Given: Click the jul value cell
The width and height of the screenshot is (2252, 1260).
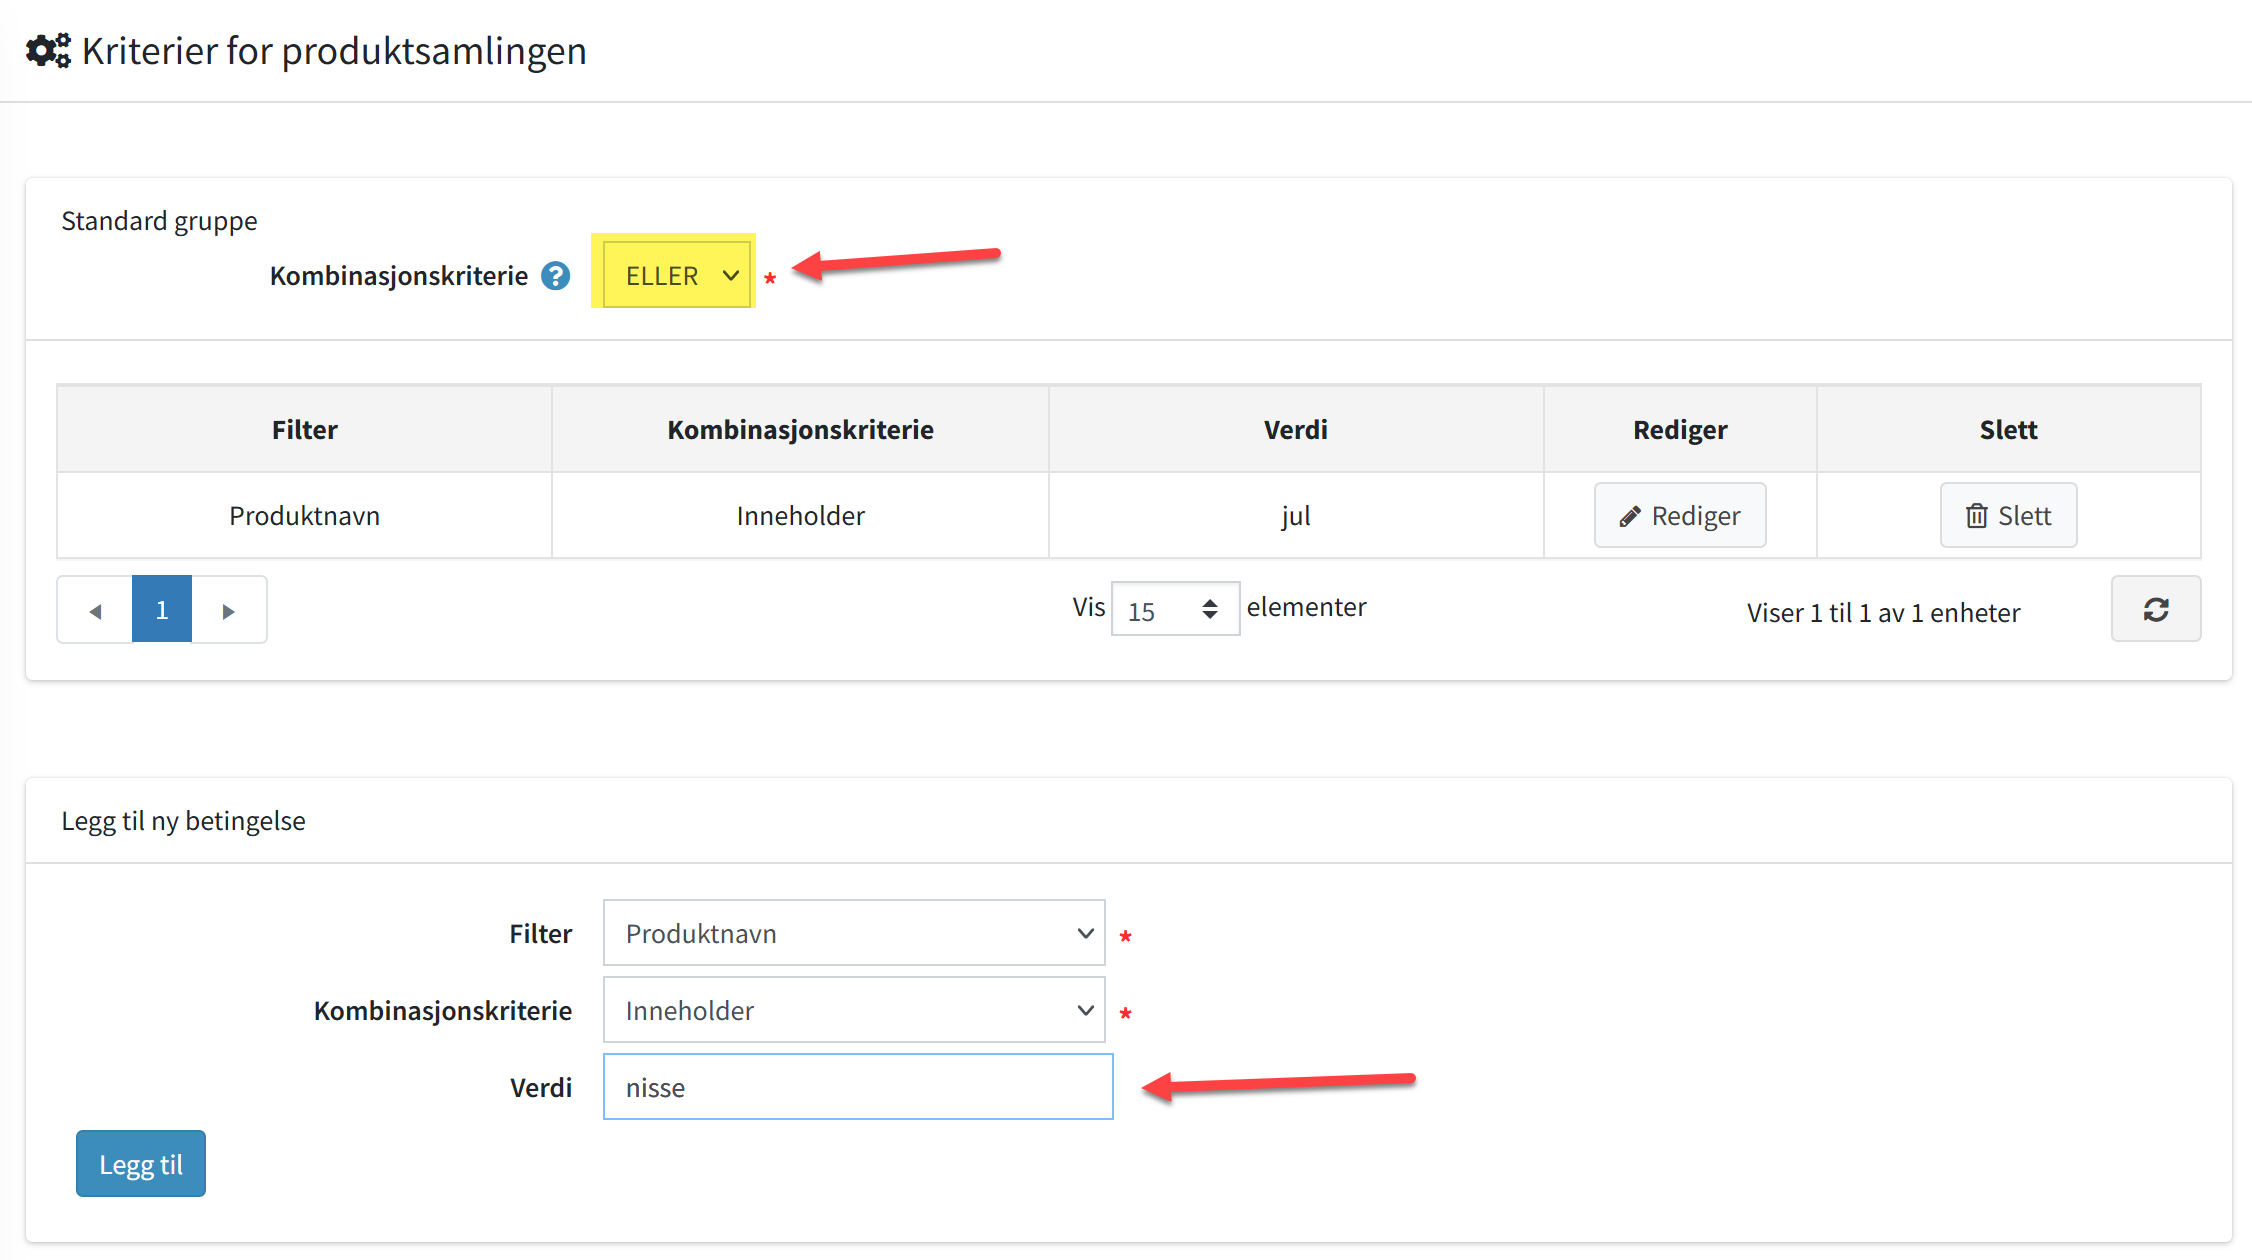Looking at the screenshot, I should pos(1295,516).
